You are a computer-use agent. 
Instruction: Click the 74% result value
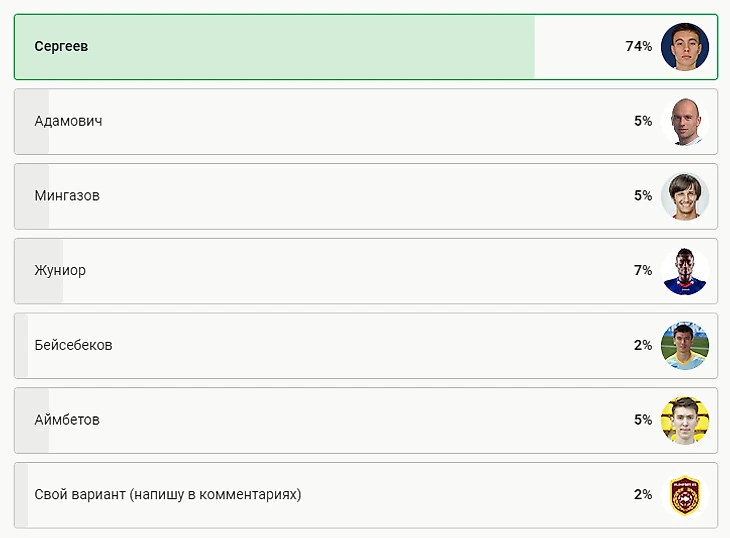tap(638, 47)
